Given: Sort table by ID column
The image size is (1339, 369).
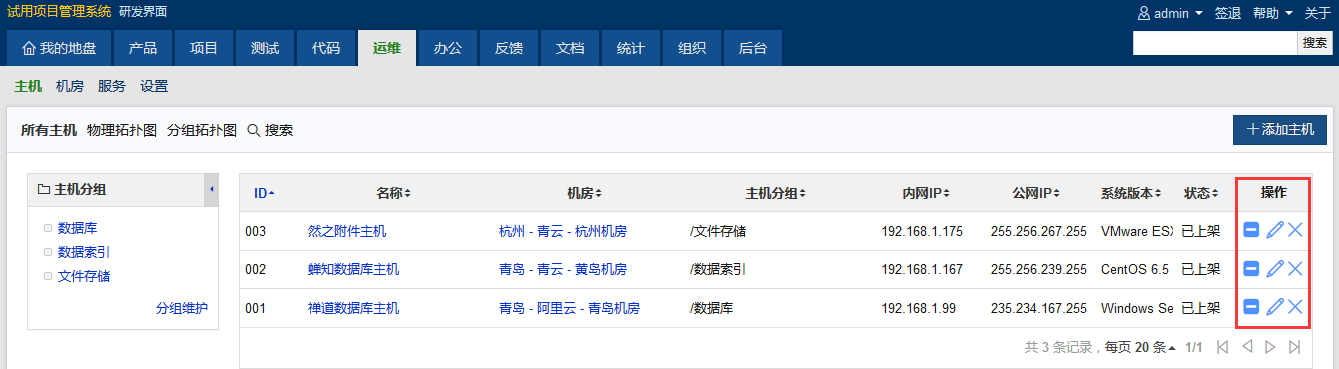Looking at the screenshot, I should [x=264, y=193].
